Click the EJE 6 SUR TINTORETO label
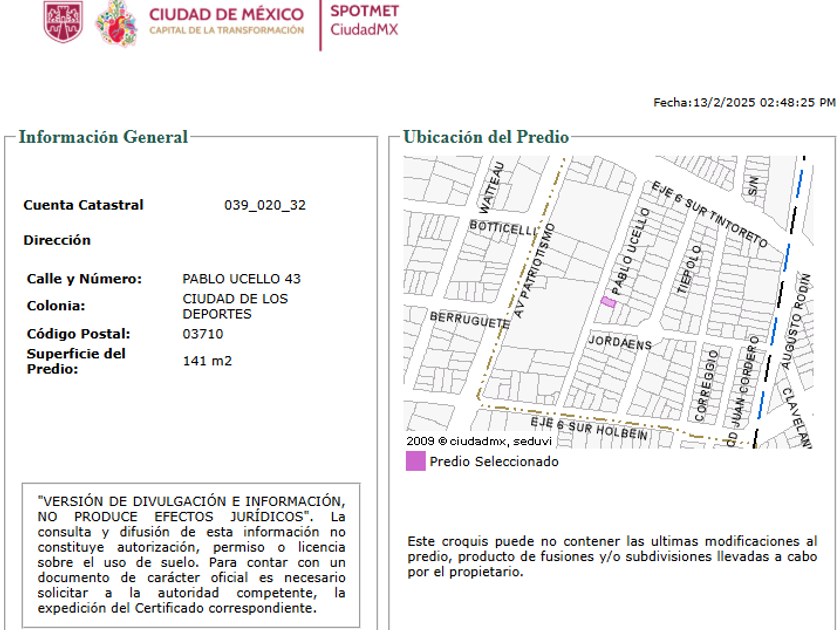The width and height of the screenshot is (840, 630). 709,214
